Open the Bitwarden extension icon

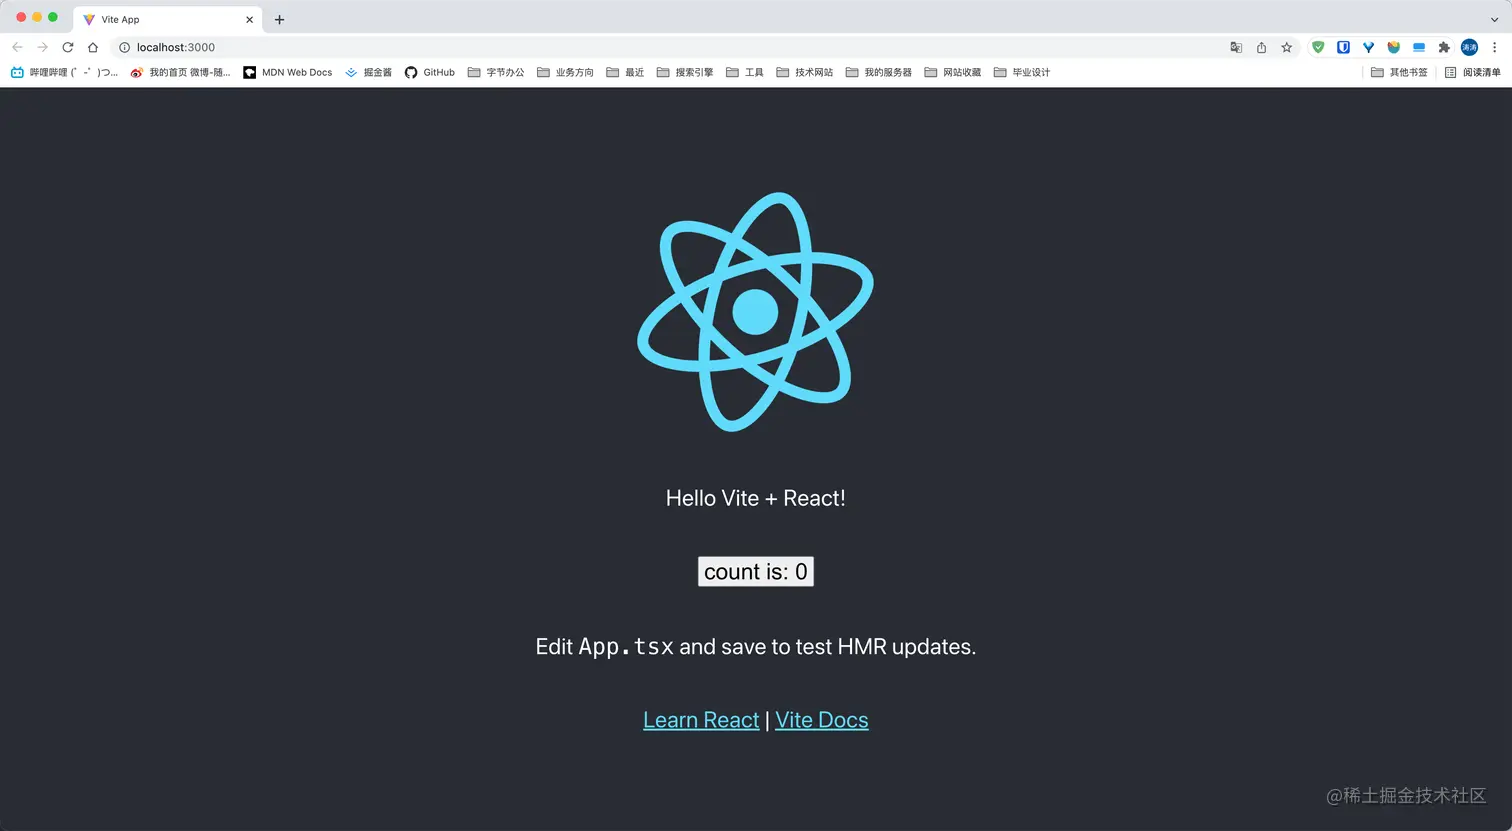tap(1343, 47)
